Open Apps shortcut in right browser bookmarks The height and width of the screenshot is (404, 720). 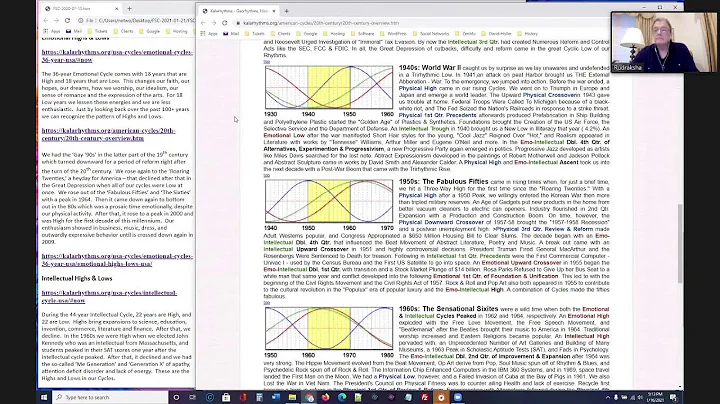209,34
